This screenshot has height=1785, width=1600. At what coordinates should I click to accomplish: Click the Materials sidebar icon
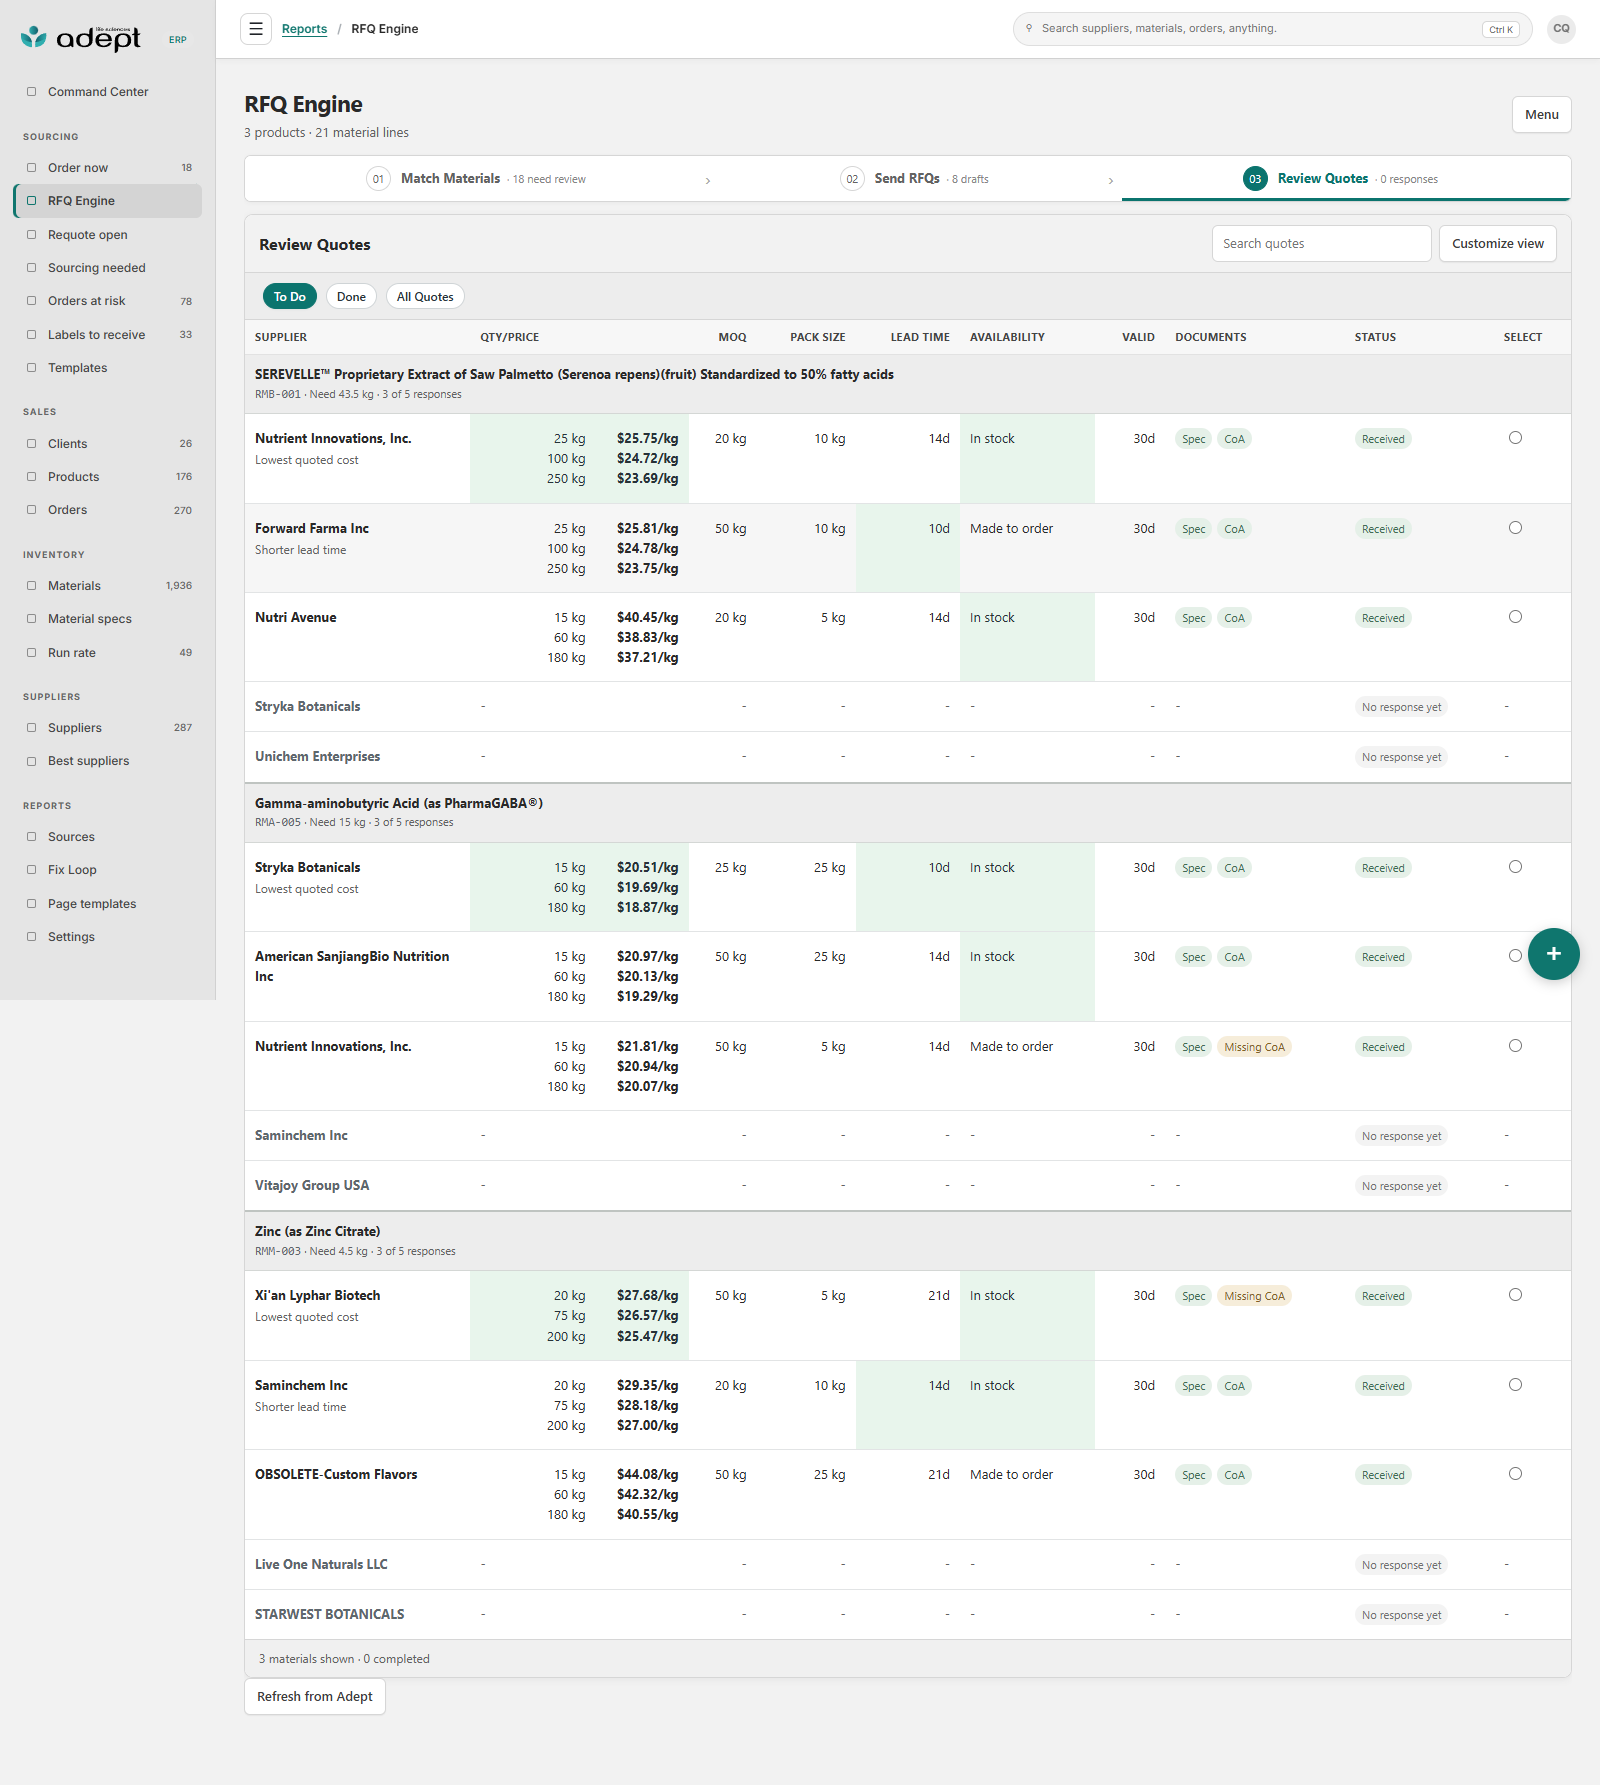tap(31, 586)
